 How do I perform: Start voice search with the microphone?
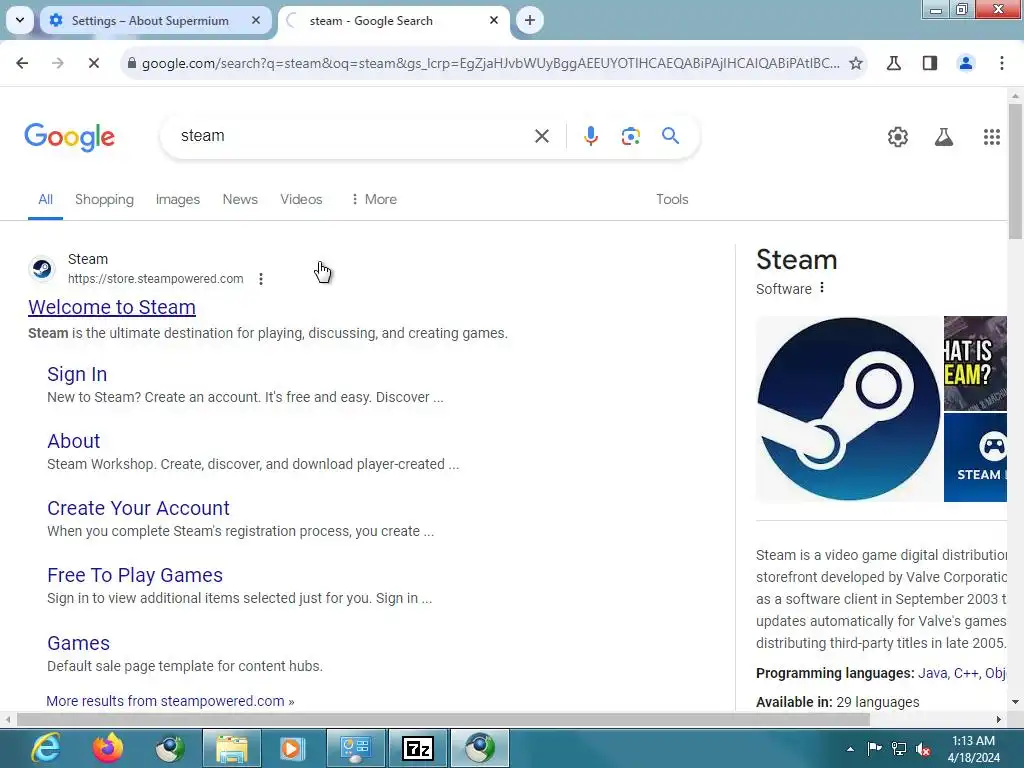[590, 136]
